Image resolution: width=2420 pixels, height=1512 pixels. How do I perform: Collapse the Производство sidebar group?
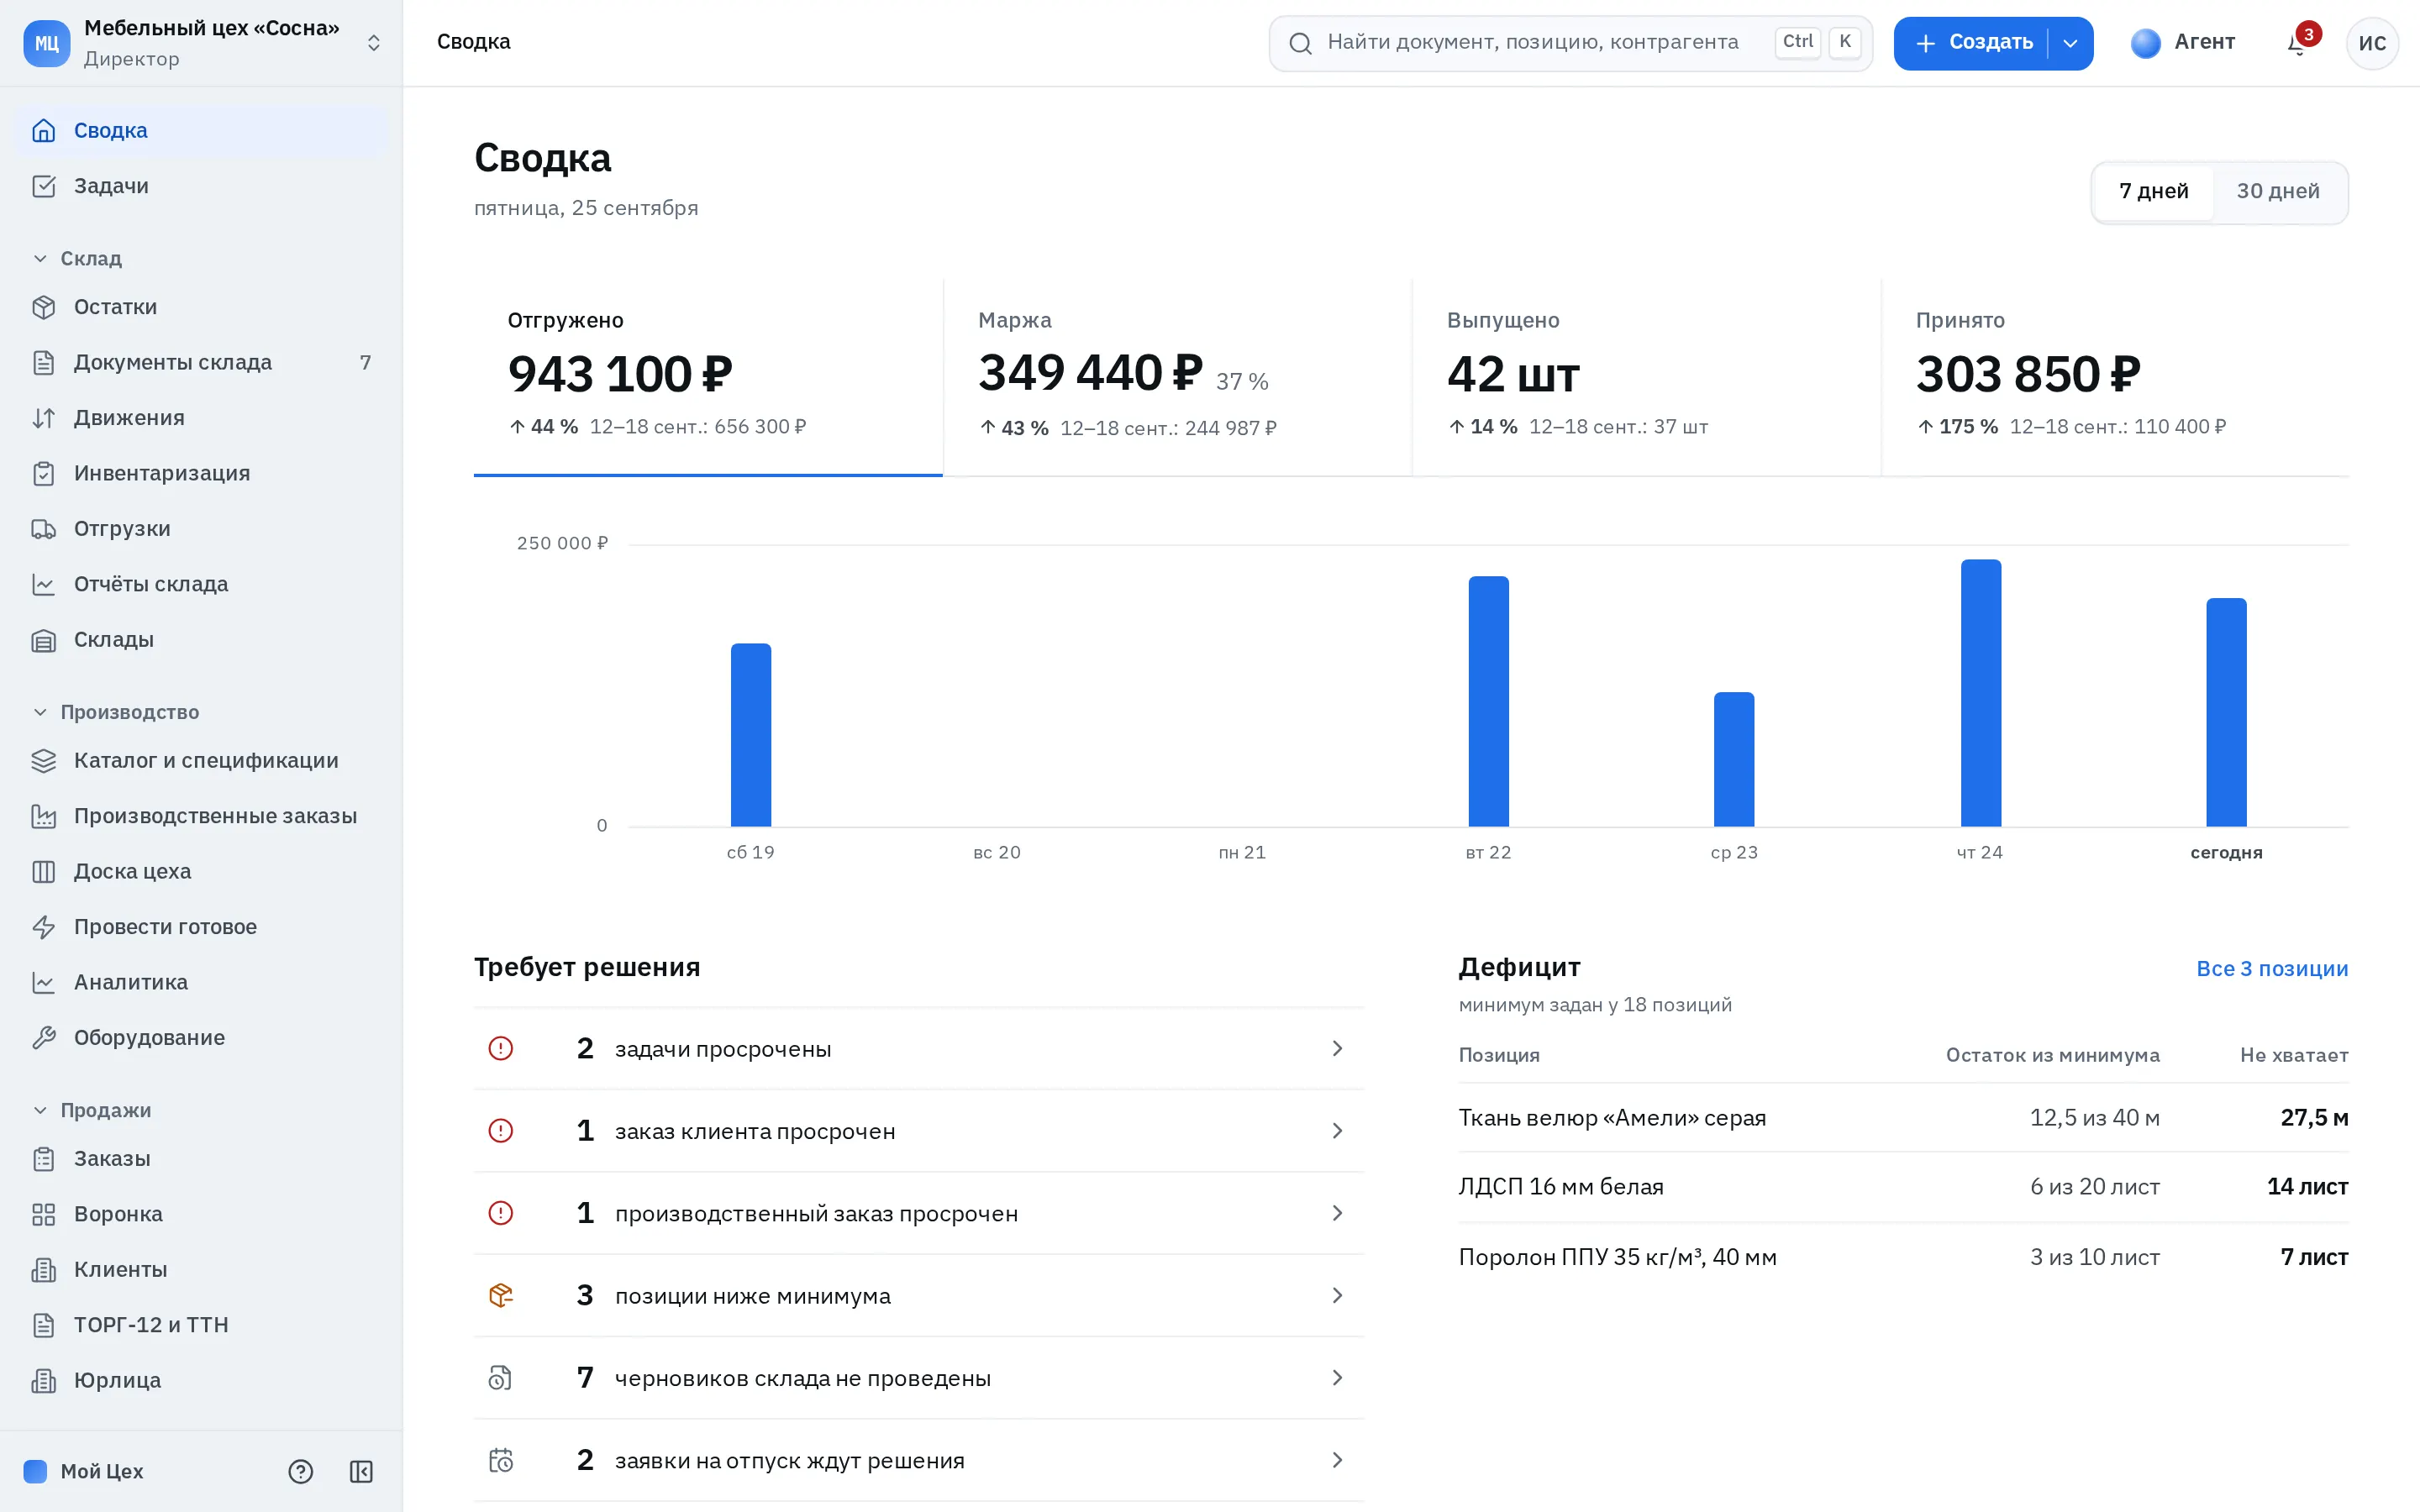tap(116, 713)
